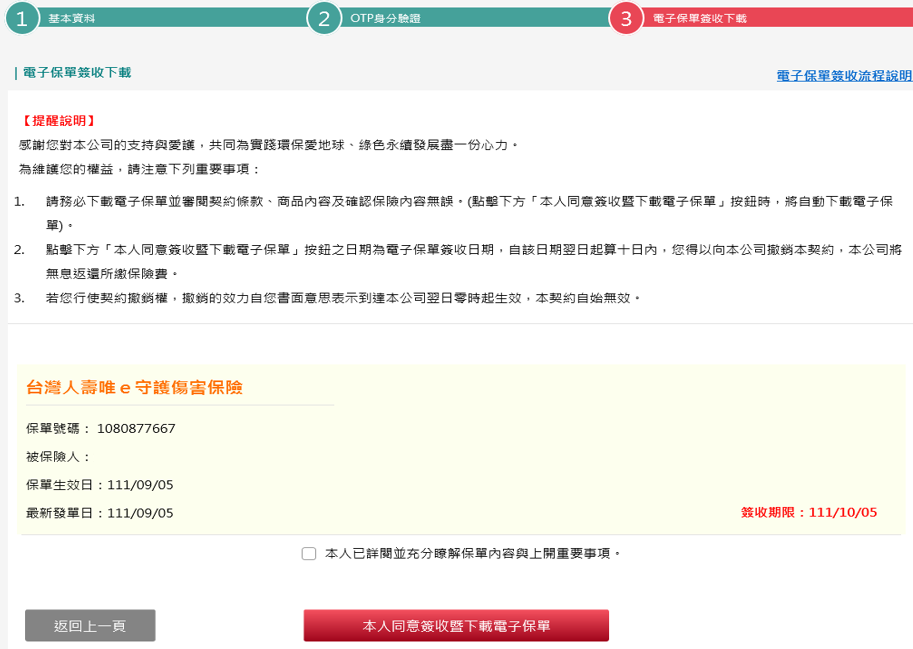Viewport: 913px width, 649px height.
Task: Click step 2 circle OTP身分驗證
Action: pos(324,18)
